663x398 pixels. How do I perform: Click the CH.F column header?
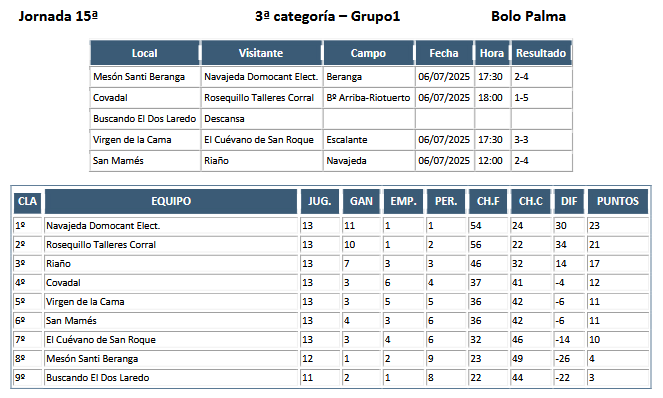488,201
